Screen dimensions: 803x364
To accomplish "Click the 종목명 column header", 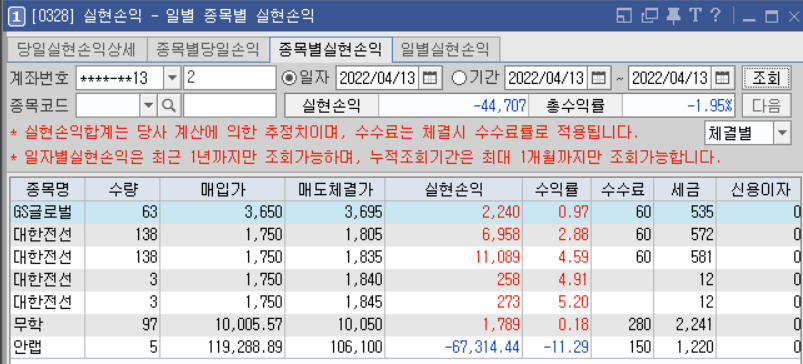I will coord(48,190).
